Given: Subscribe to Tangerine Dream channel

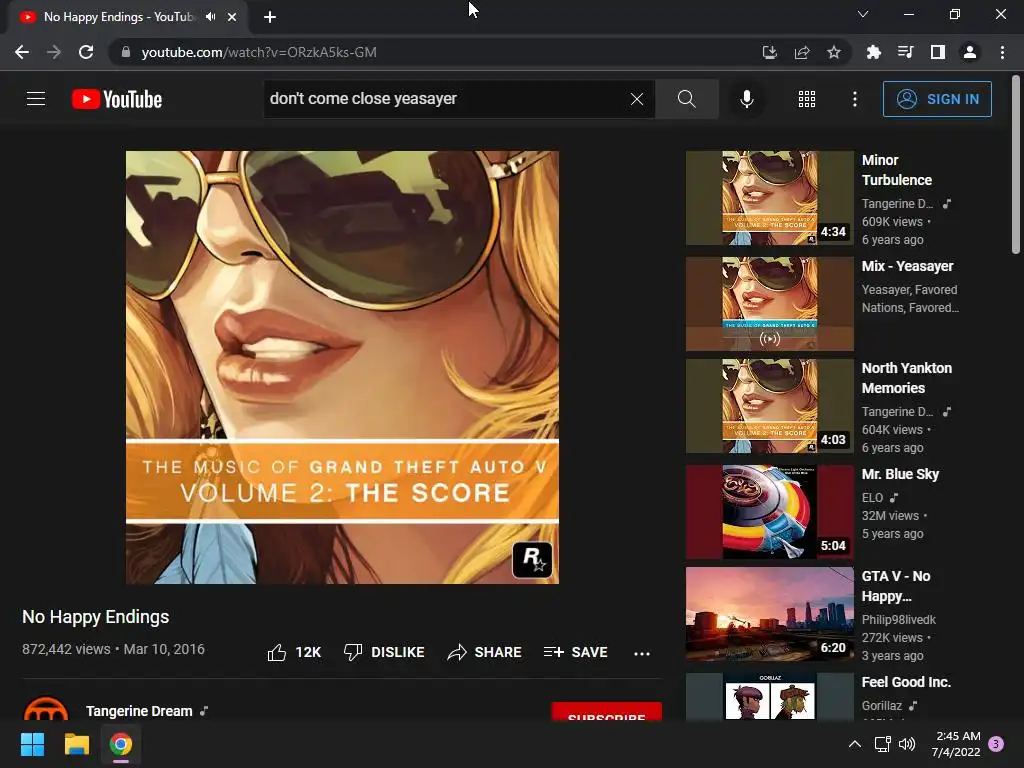Looking at the screenshot, I should tap(606, 712).
